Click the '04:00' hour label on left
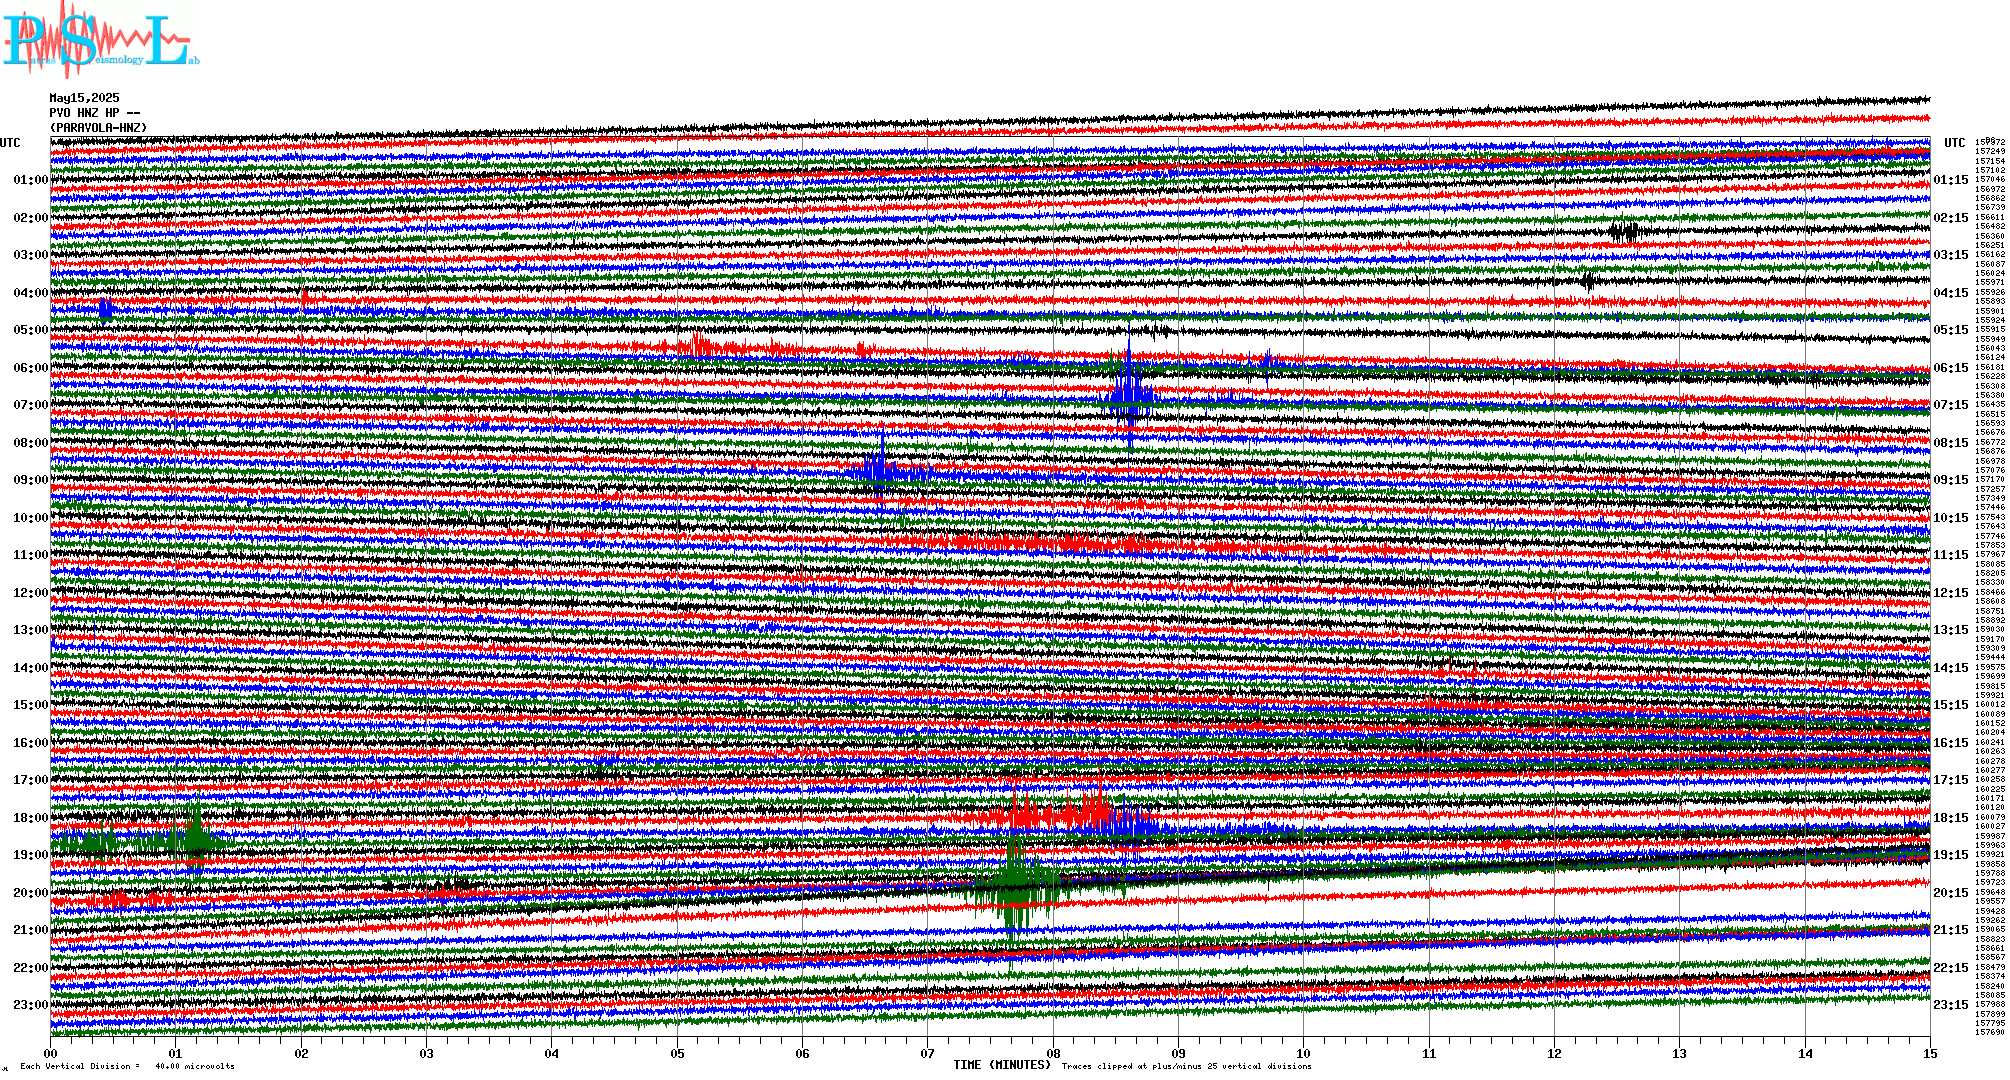The image size is (2010, 1080). tap(31, 293)
